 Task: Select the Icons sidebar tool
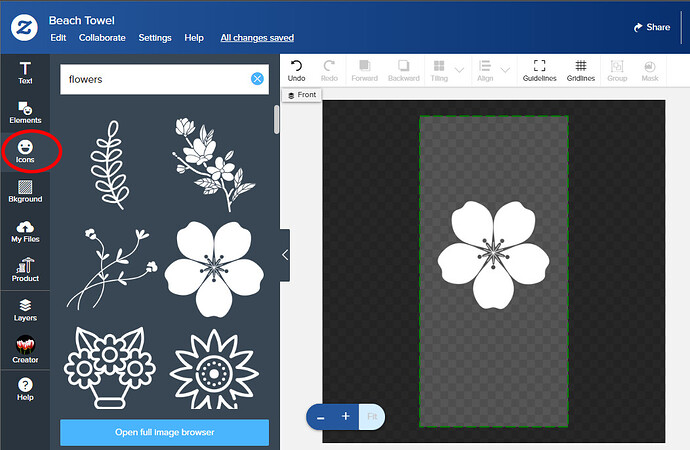pyautogui.click(x=25, y=151)
